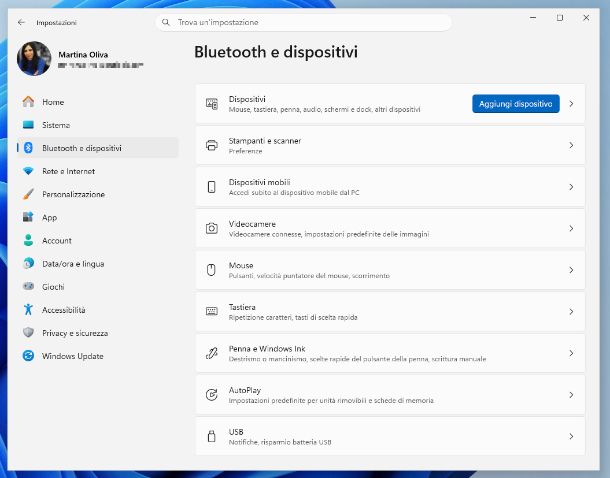Click the Privacy e sicurezza shield icon
Image resolution: width=610 pixels, height=478 pixels.
pos(28,333)
